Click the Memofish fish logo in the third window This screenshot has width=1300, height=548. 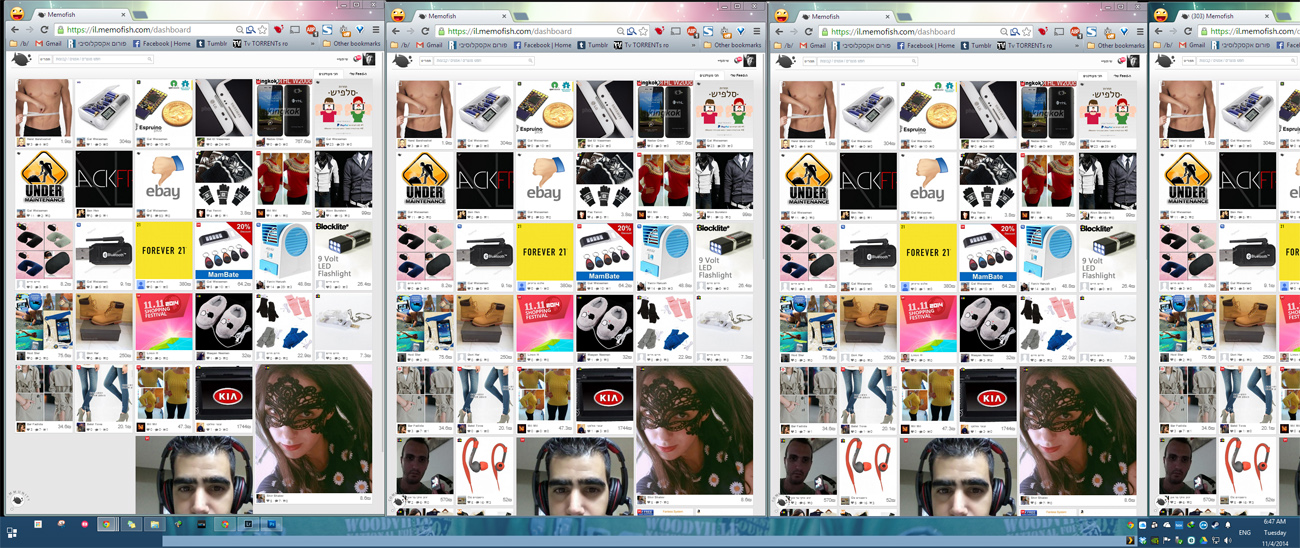pyautogui.click(x=784, y=61)
